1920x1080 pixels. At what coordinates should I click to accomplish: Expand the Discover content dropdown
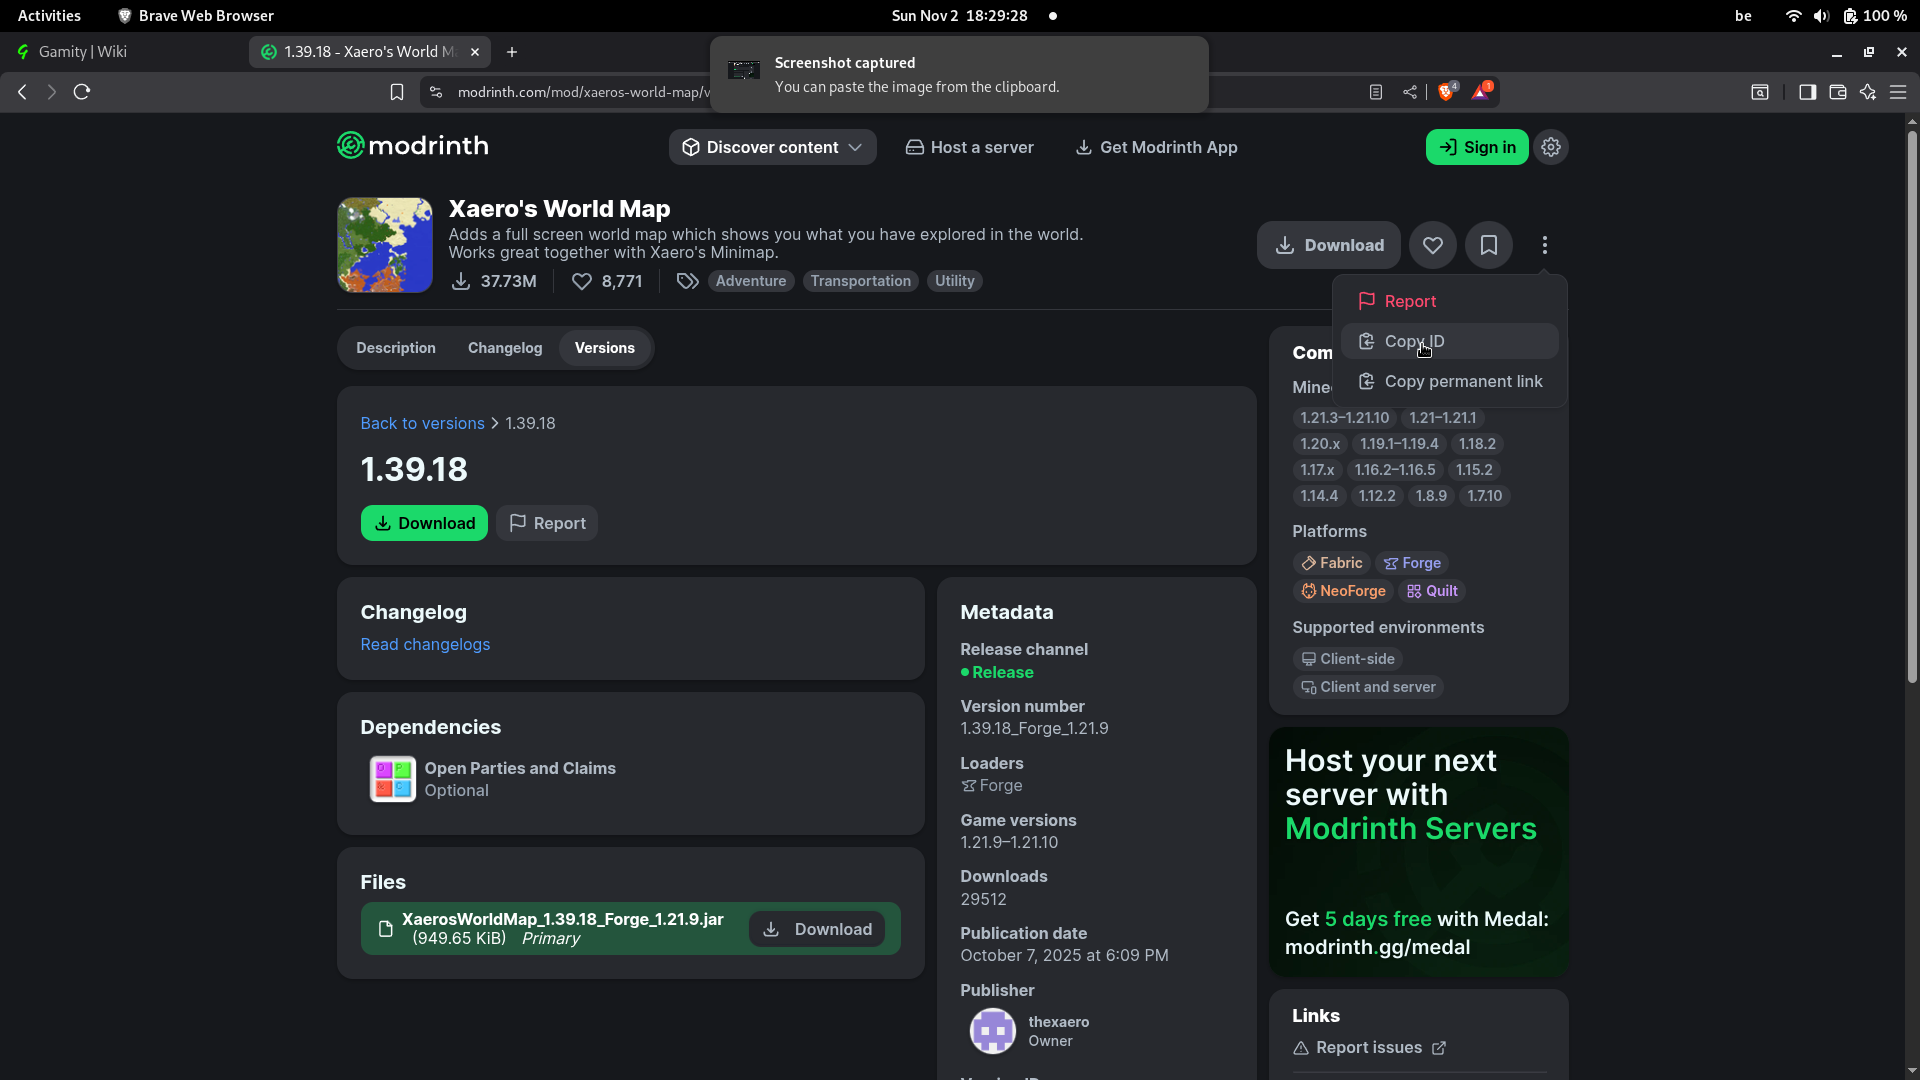(772, 147)
